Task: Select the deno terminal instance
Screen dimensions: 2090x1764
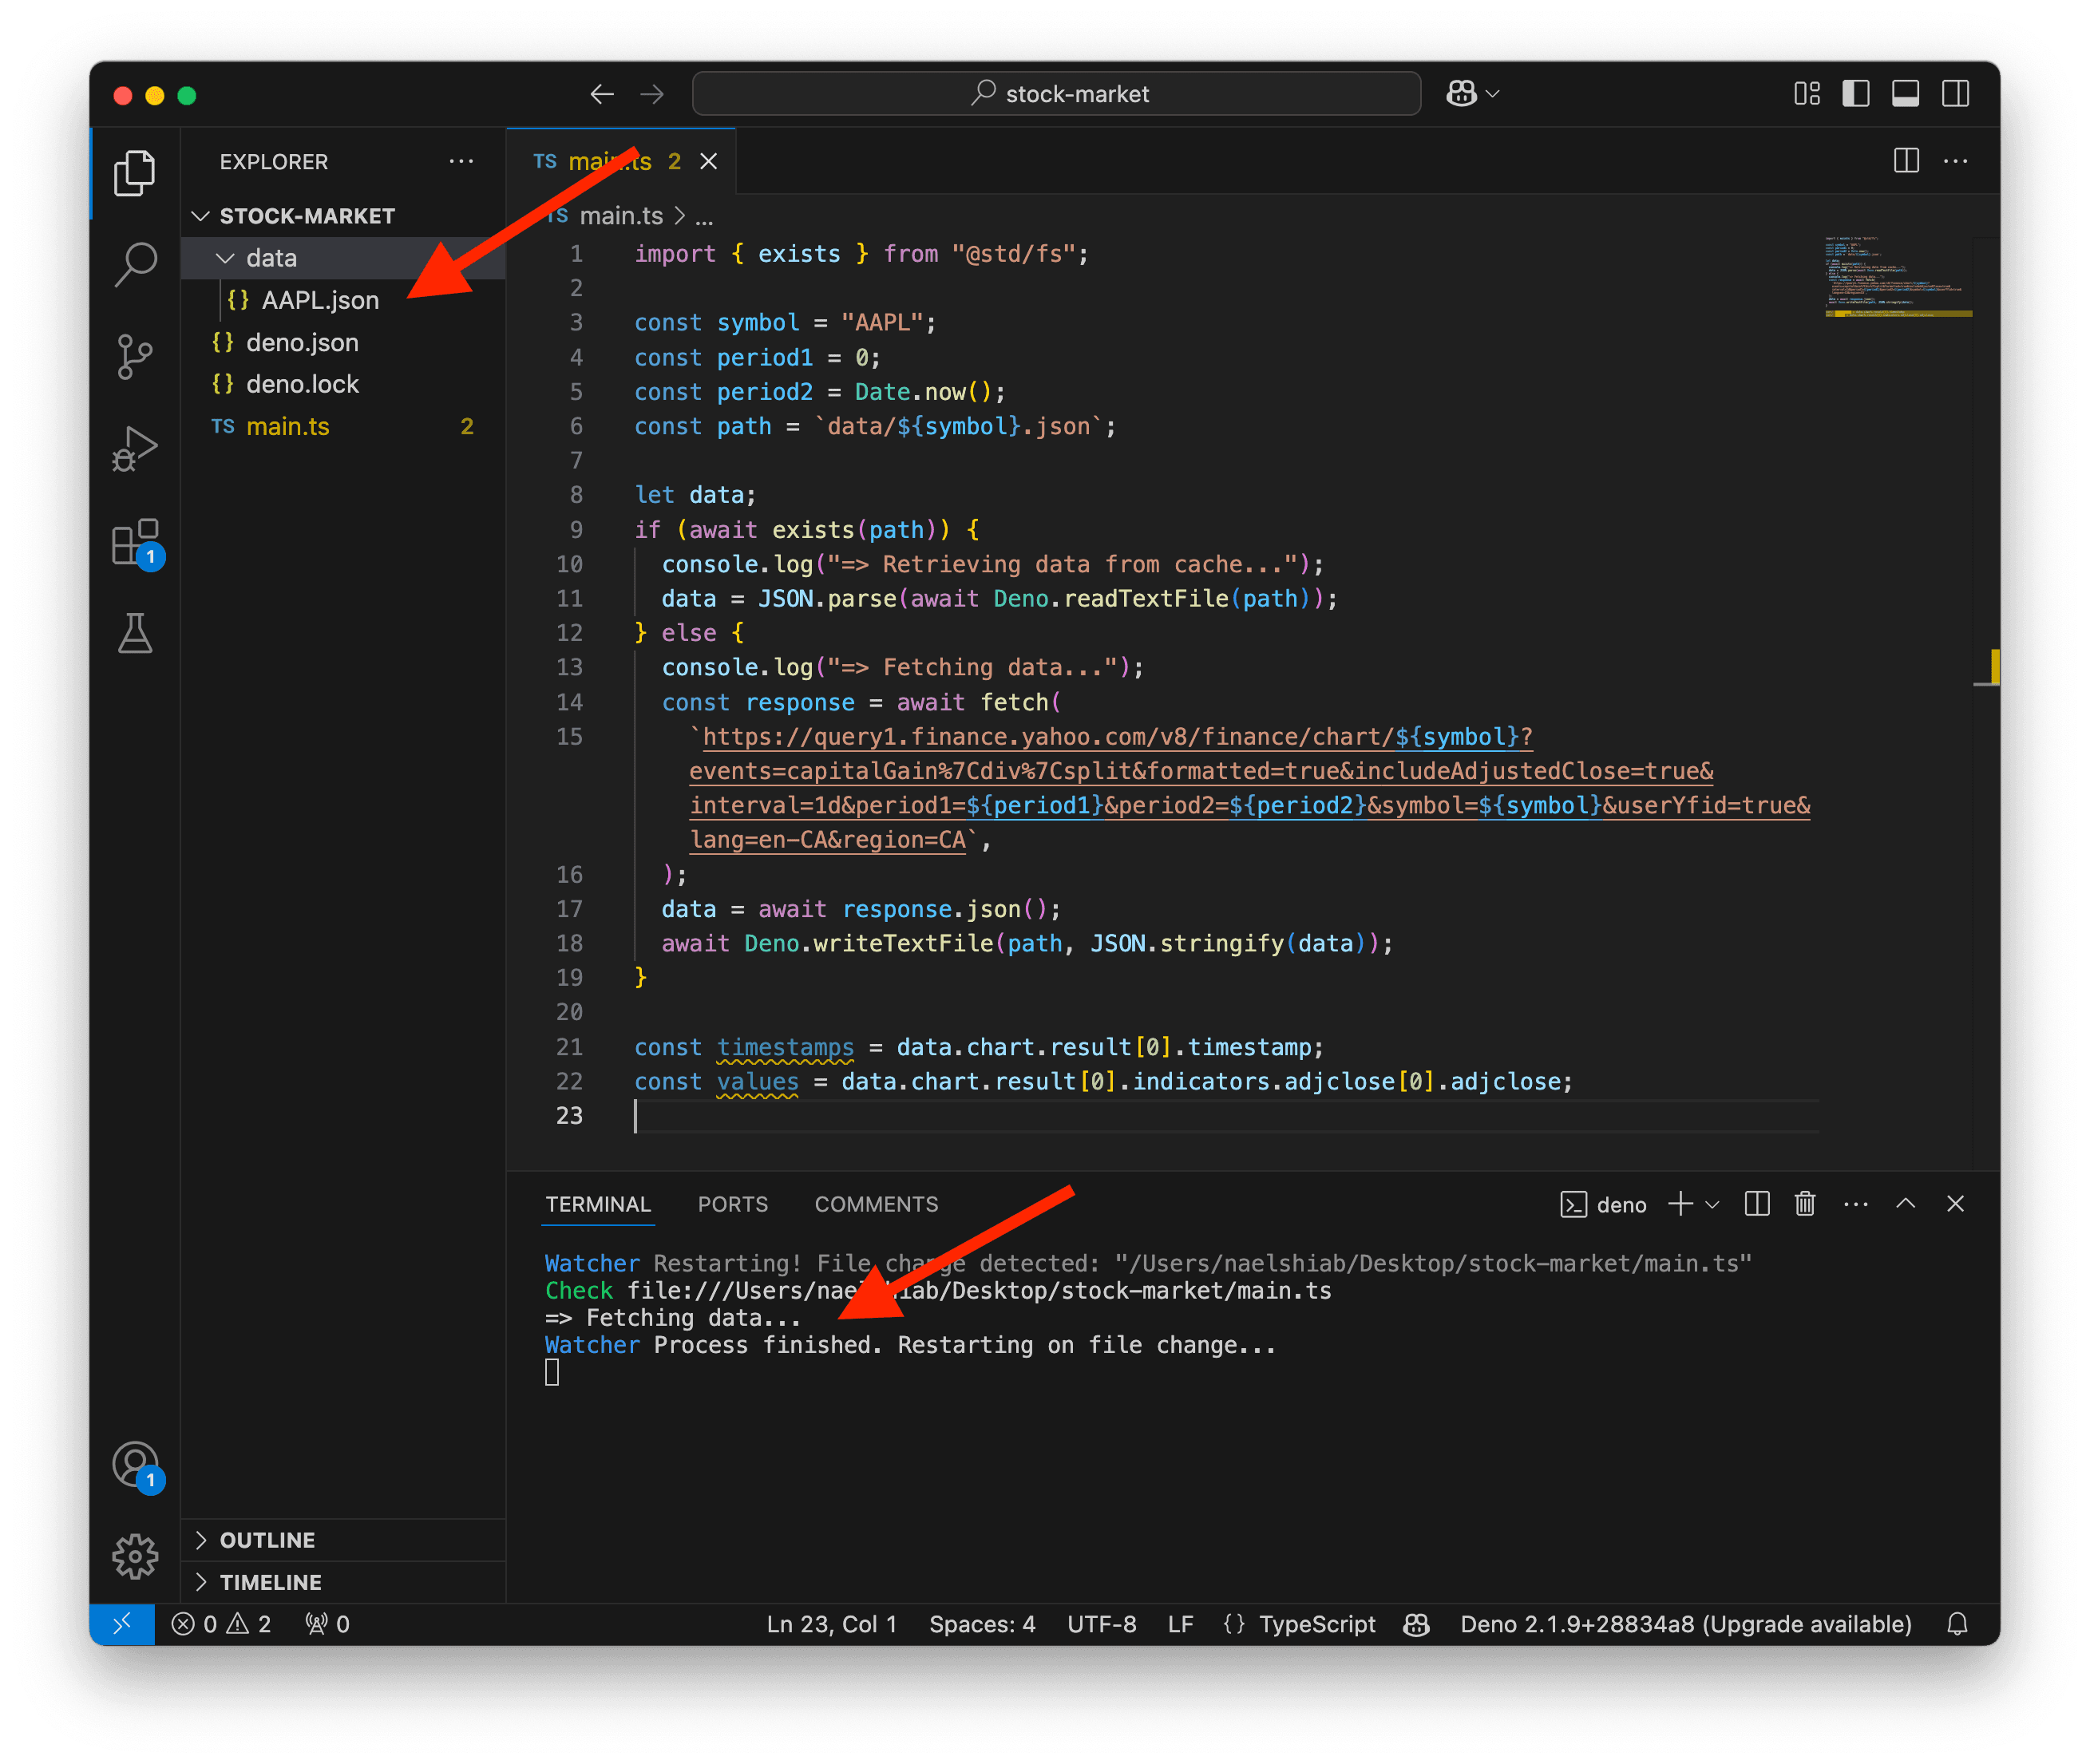Action: click(1603, 1204)
